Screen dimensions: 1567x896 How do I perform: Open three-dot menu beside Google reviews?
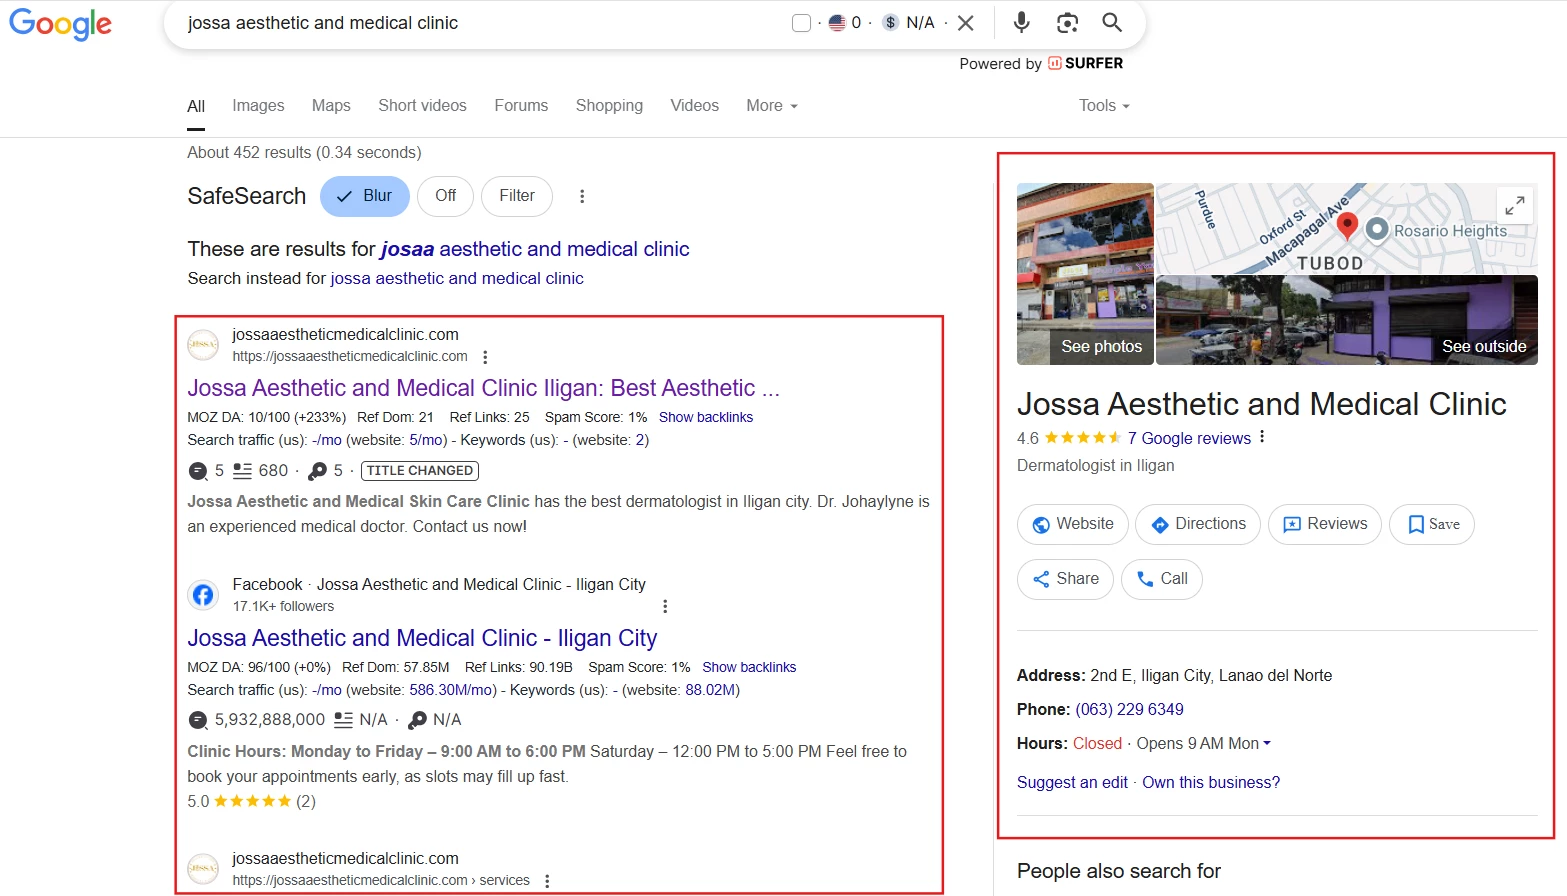[1262, 437]
